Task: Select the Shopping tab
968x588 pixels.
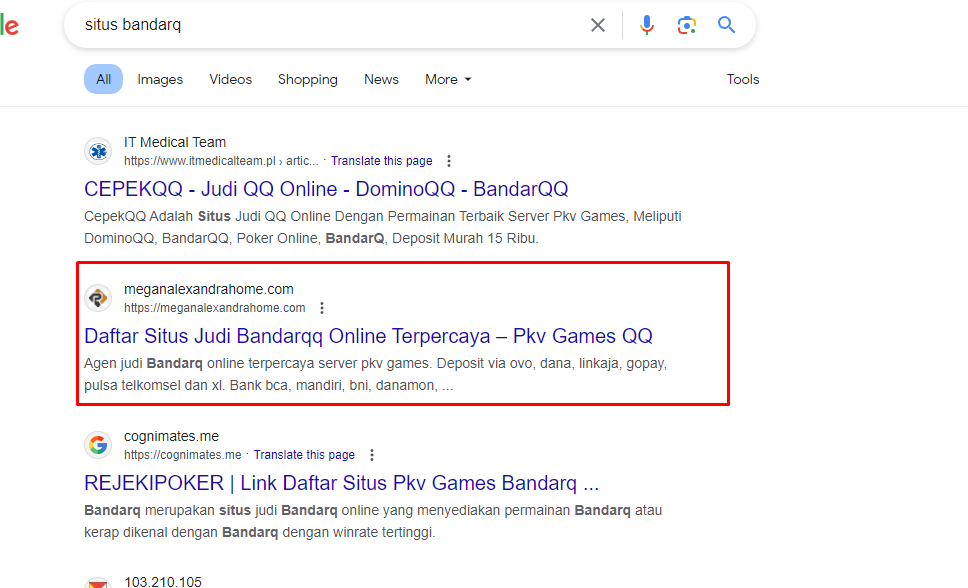Action: pyautogui.click(x=307, y=79)
